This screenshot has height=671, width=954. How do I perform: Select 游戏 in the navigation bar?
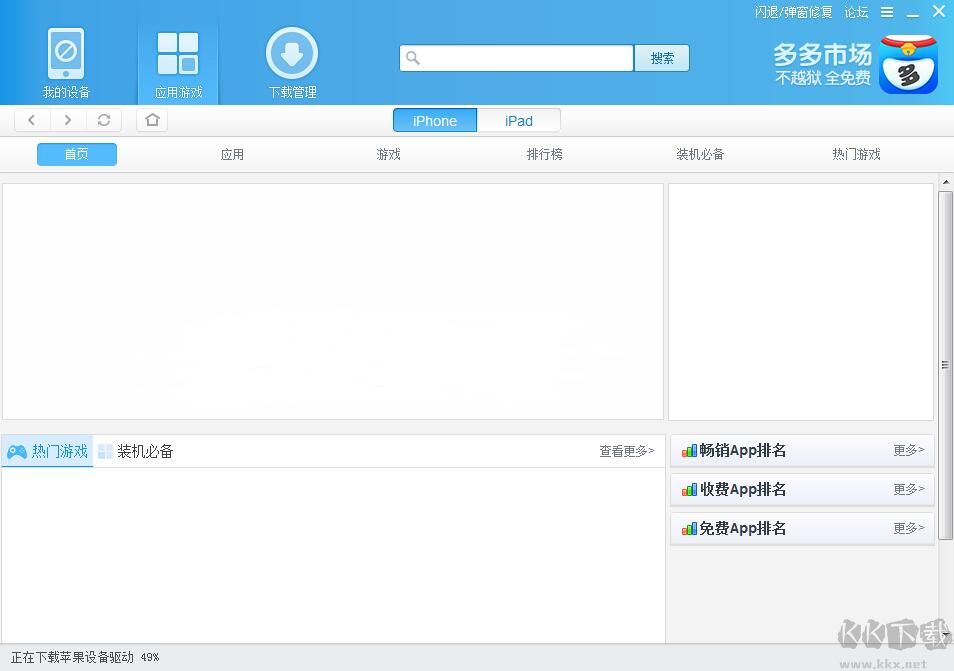(x=388, y=154)
